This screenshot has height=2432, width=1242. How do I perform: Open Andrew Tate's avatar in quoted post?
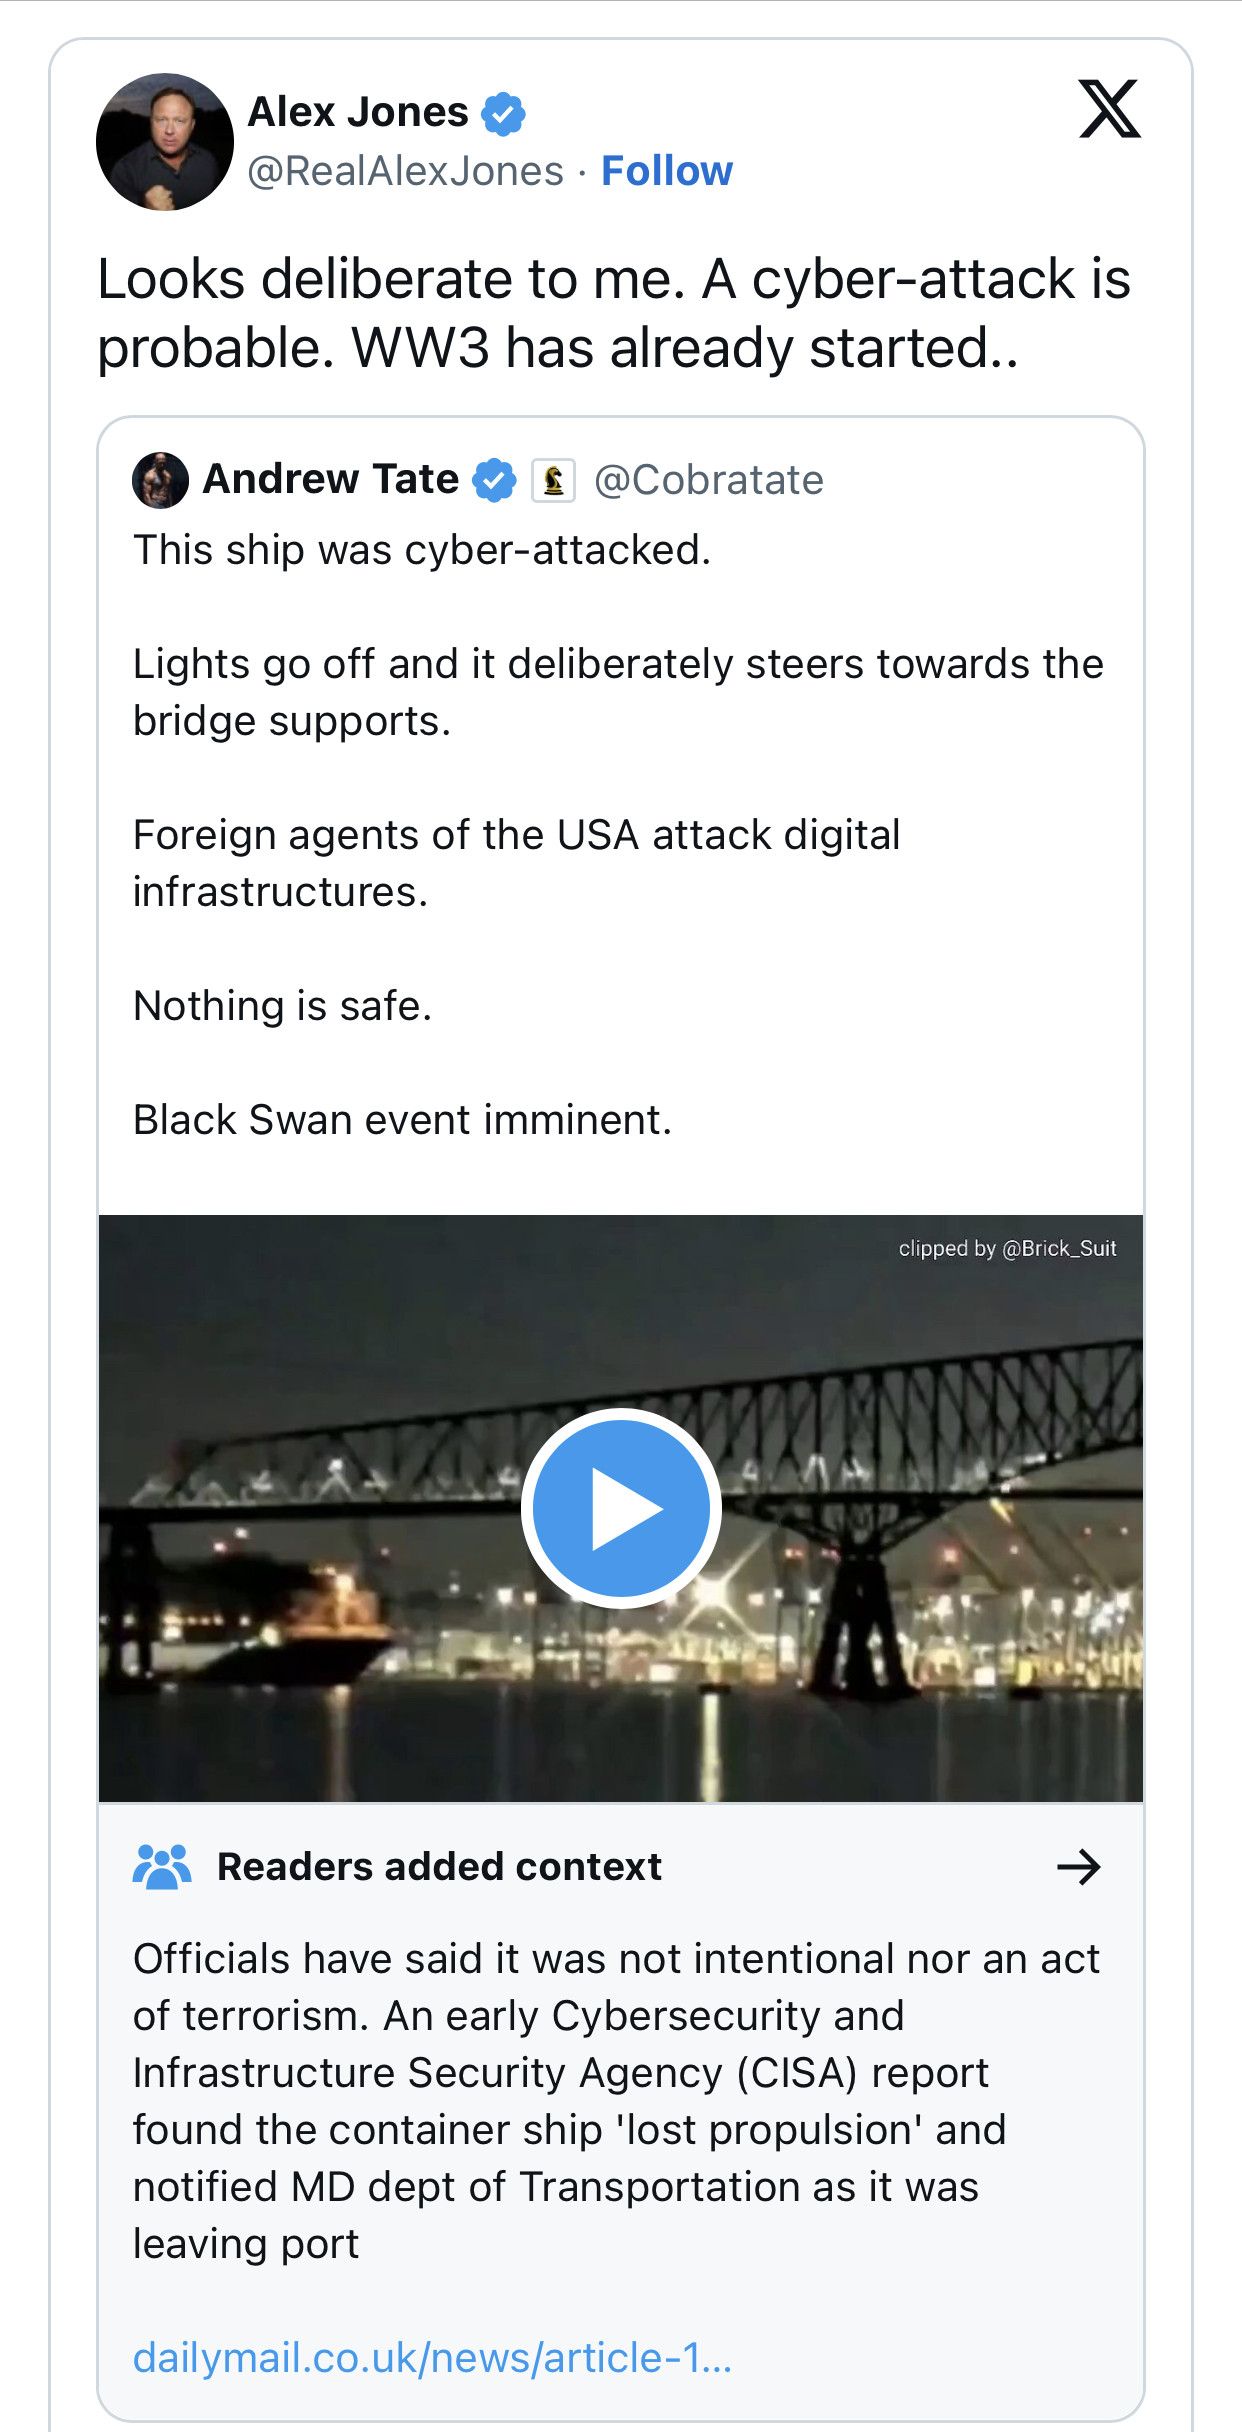[x=160, y=480]
